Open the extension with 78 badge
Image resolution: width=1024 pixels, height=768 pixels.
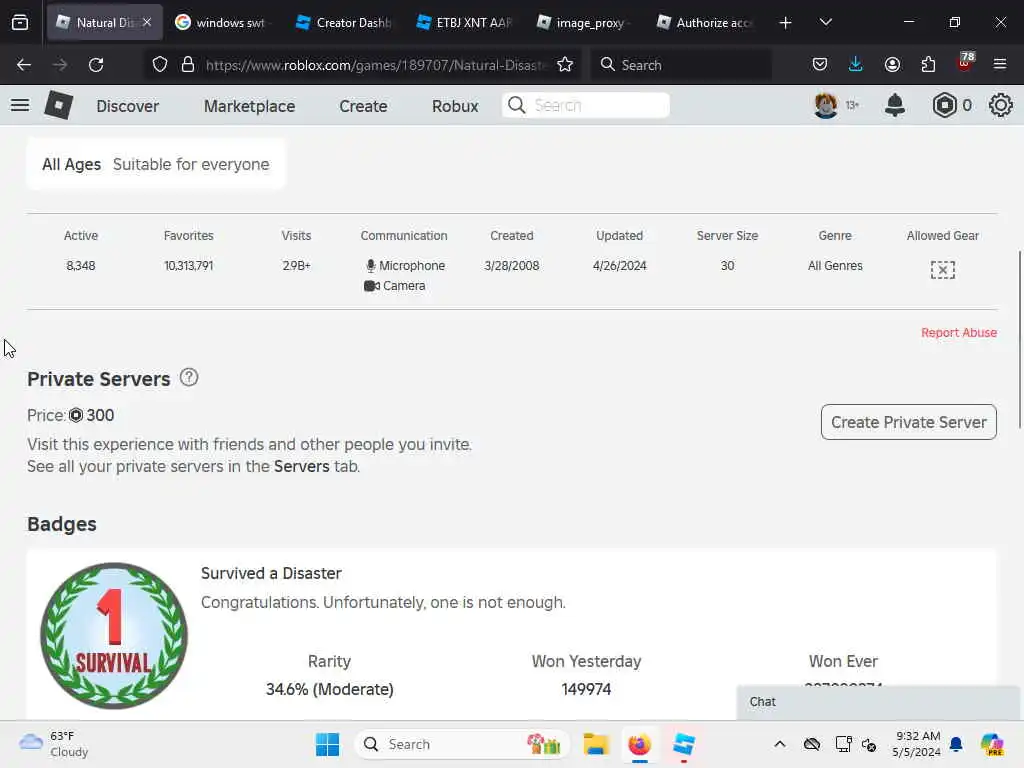point(965,63)
